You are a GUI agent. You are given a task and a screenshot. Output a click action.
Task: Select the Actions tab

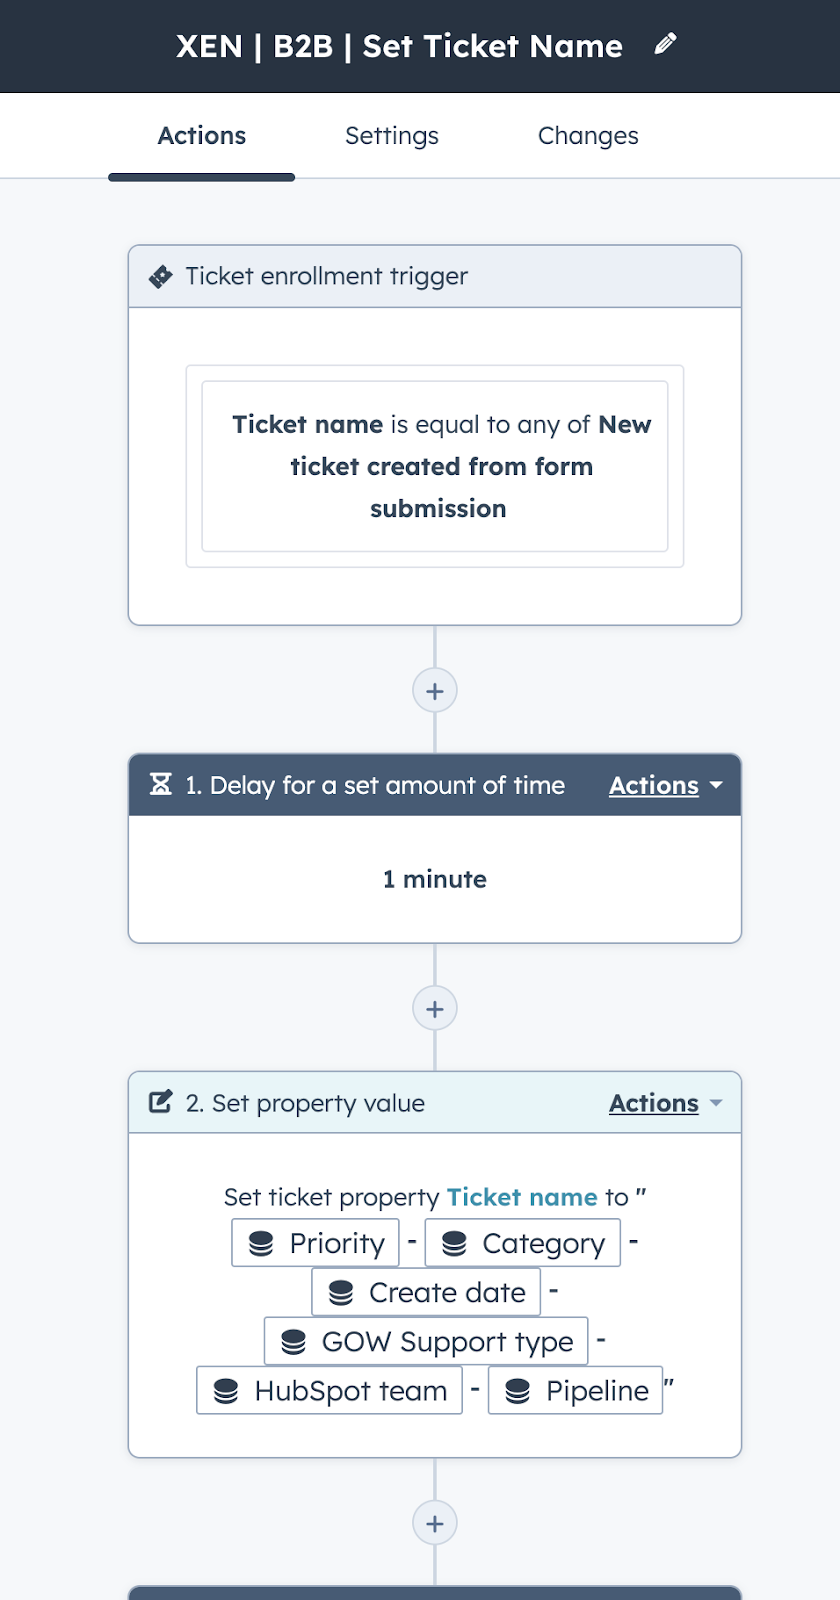pos(202,136)
